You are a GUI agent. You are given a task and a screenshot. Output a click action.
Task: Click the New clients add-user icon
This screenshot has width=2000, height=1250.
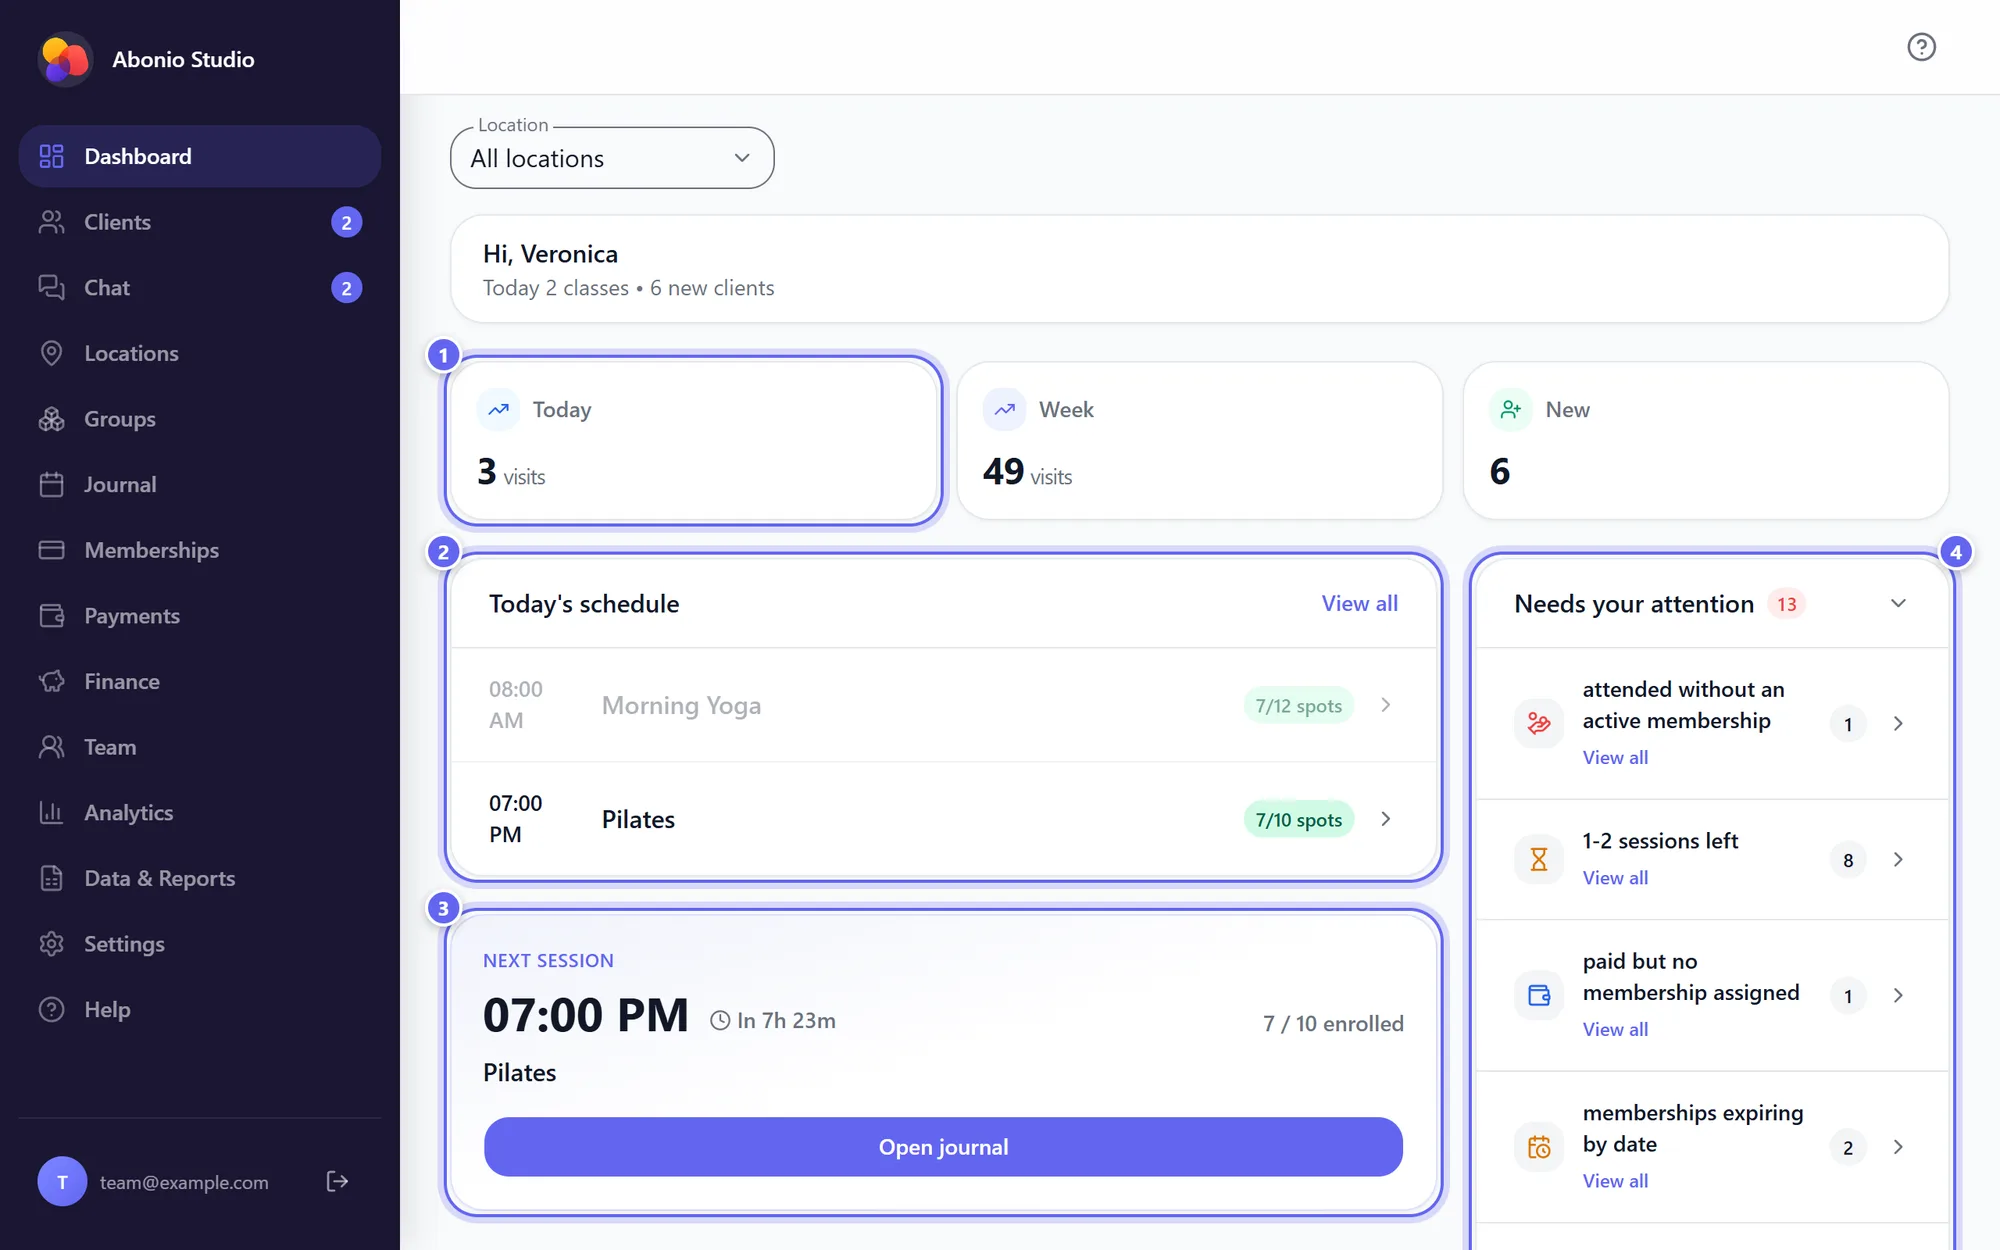click(1511, 409)
